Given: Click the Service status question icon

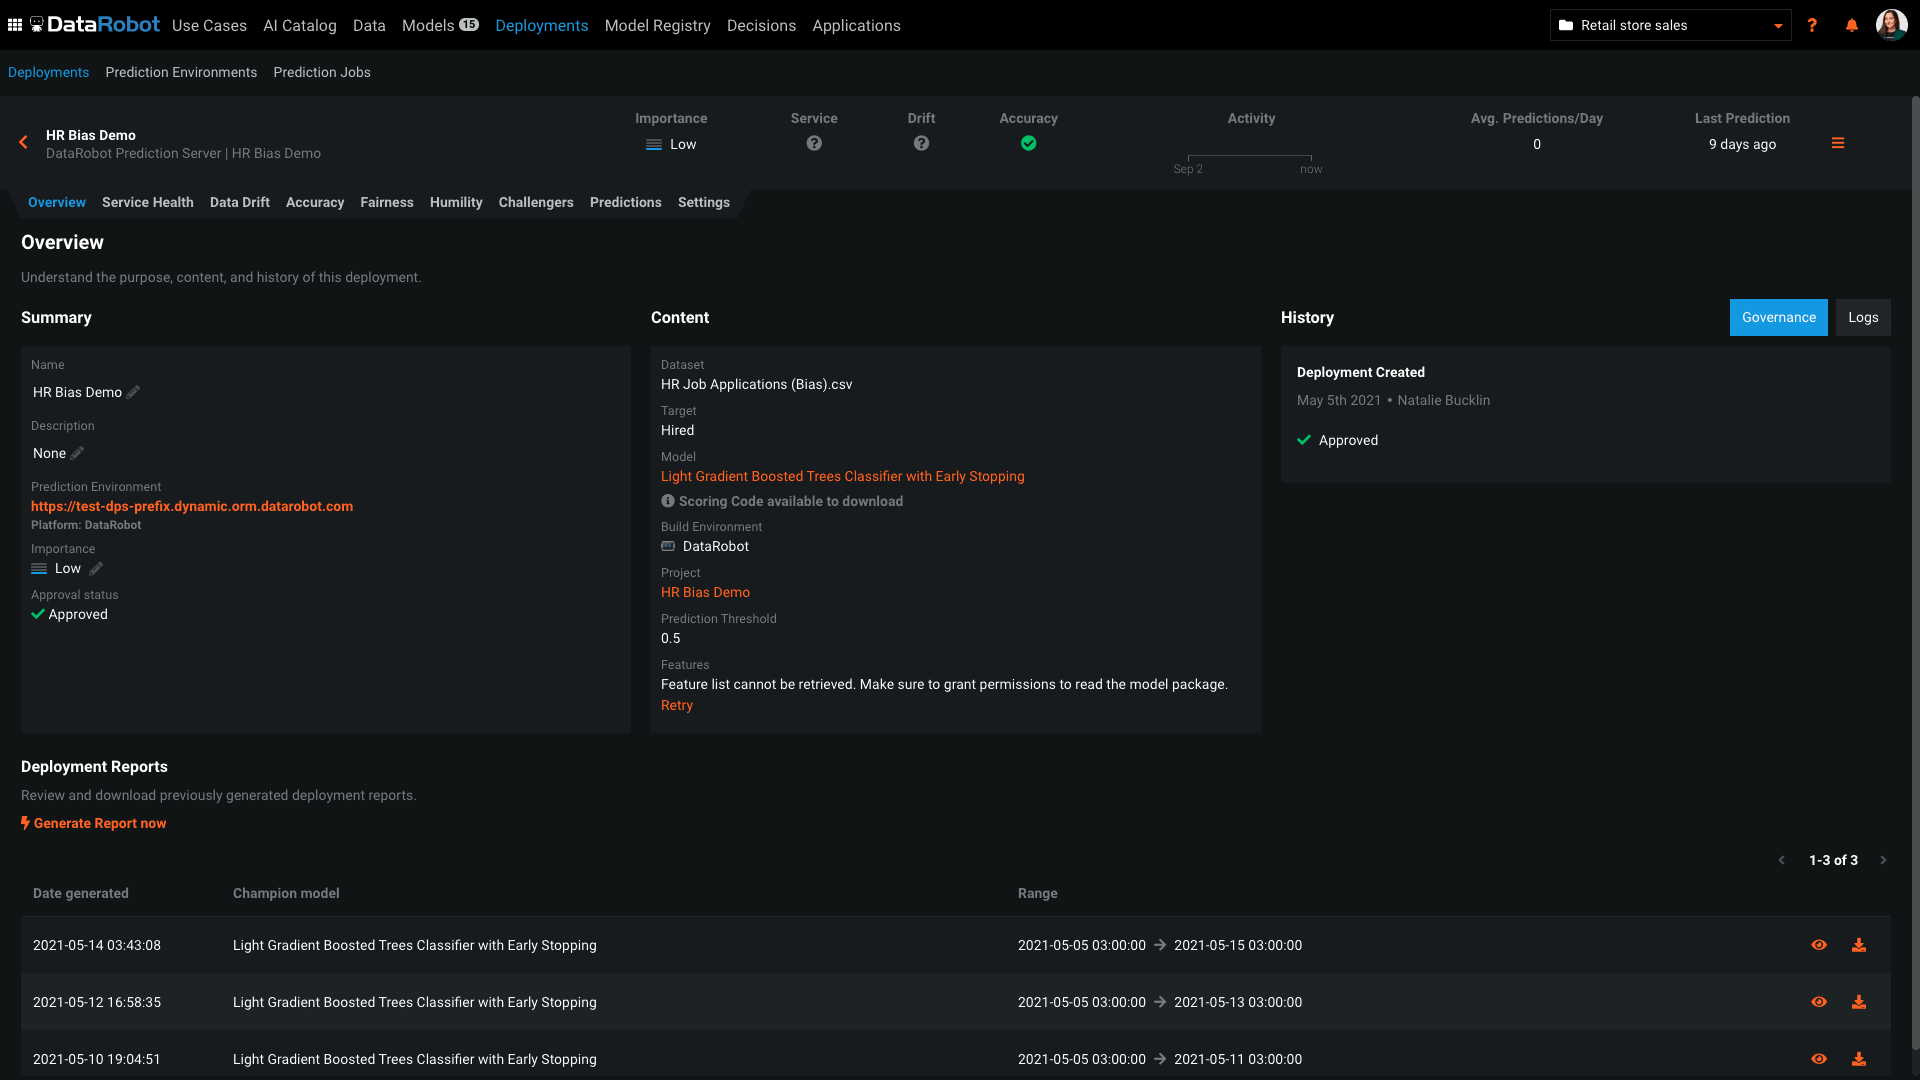Looking at the screenshot, I should [x=814, y=143].
